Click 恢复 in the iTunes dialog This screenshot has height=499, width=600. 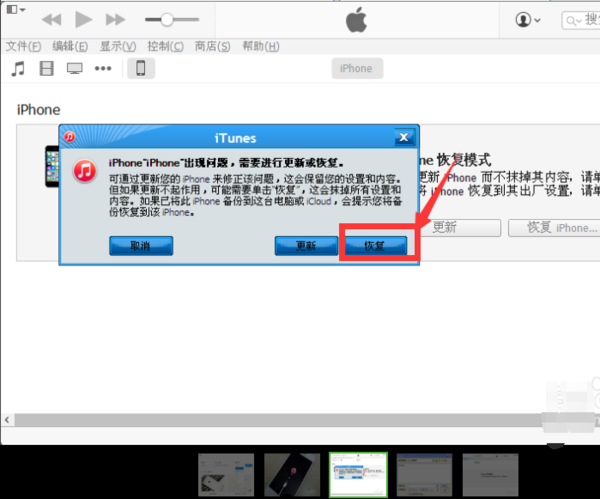tap(375, 246)
